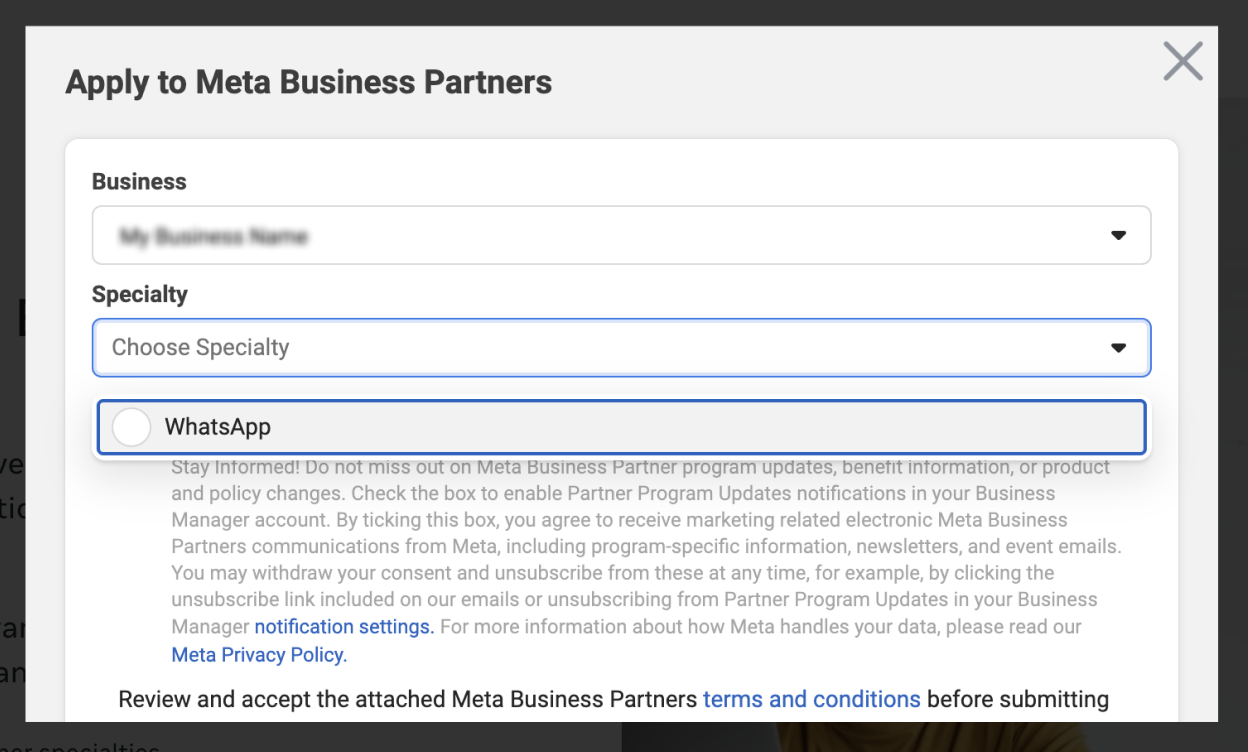
Task: Open the Meta Privacy Policy link
Action: (259, 655)
